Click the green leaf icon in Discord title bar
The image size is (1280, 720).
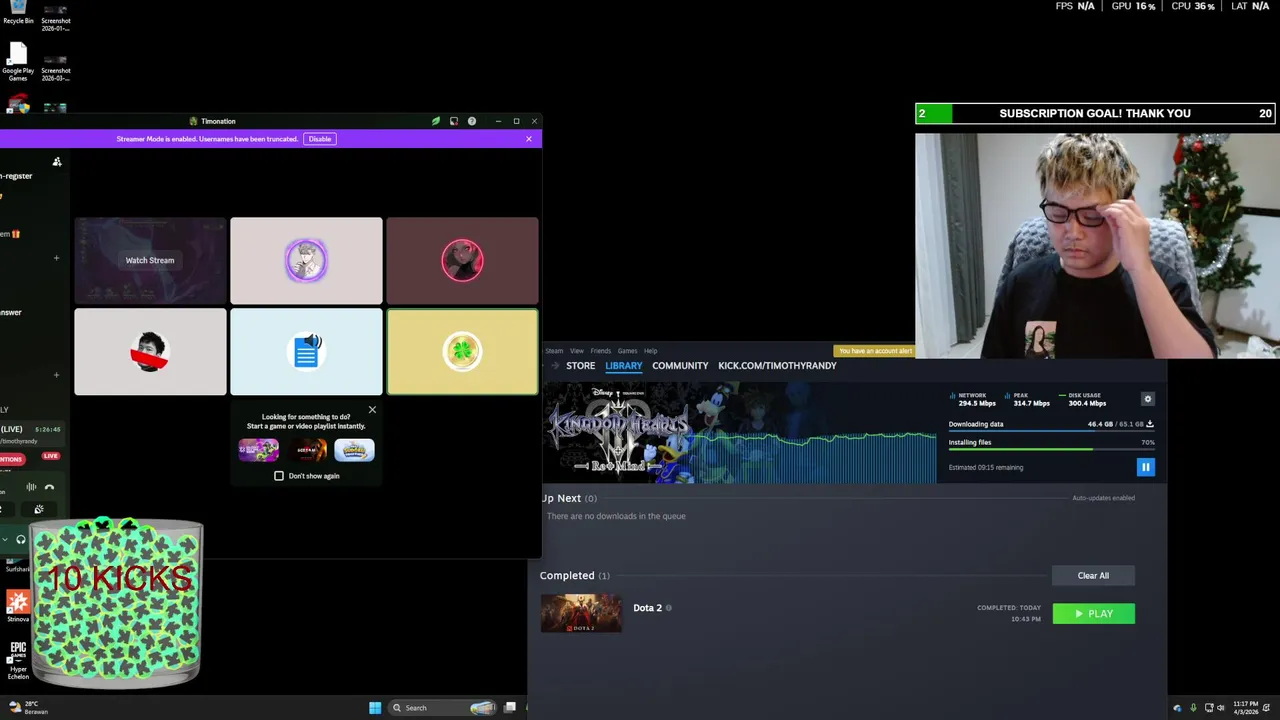coord(436,121)
